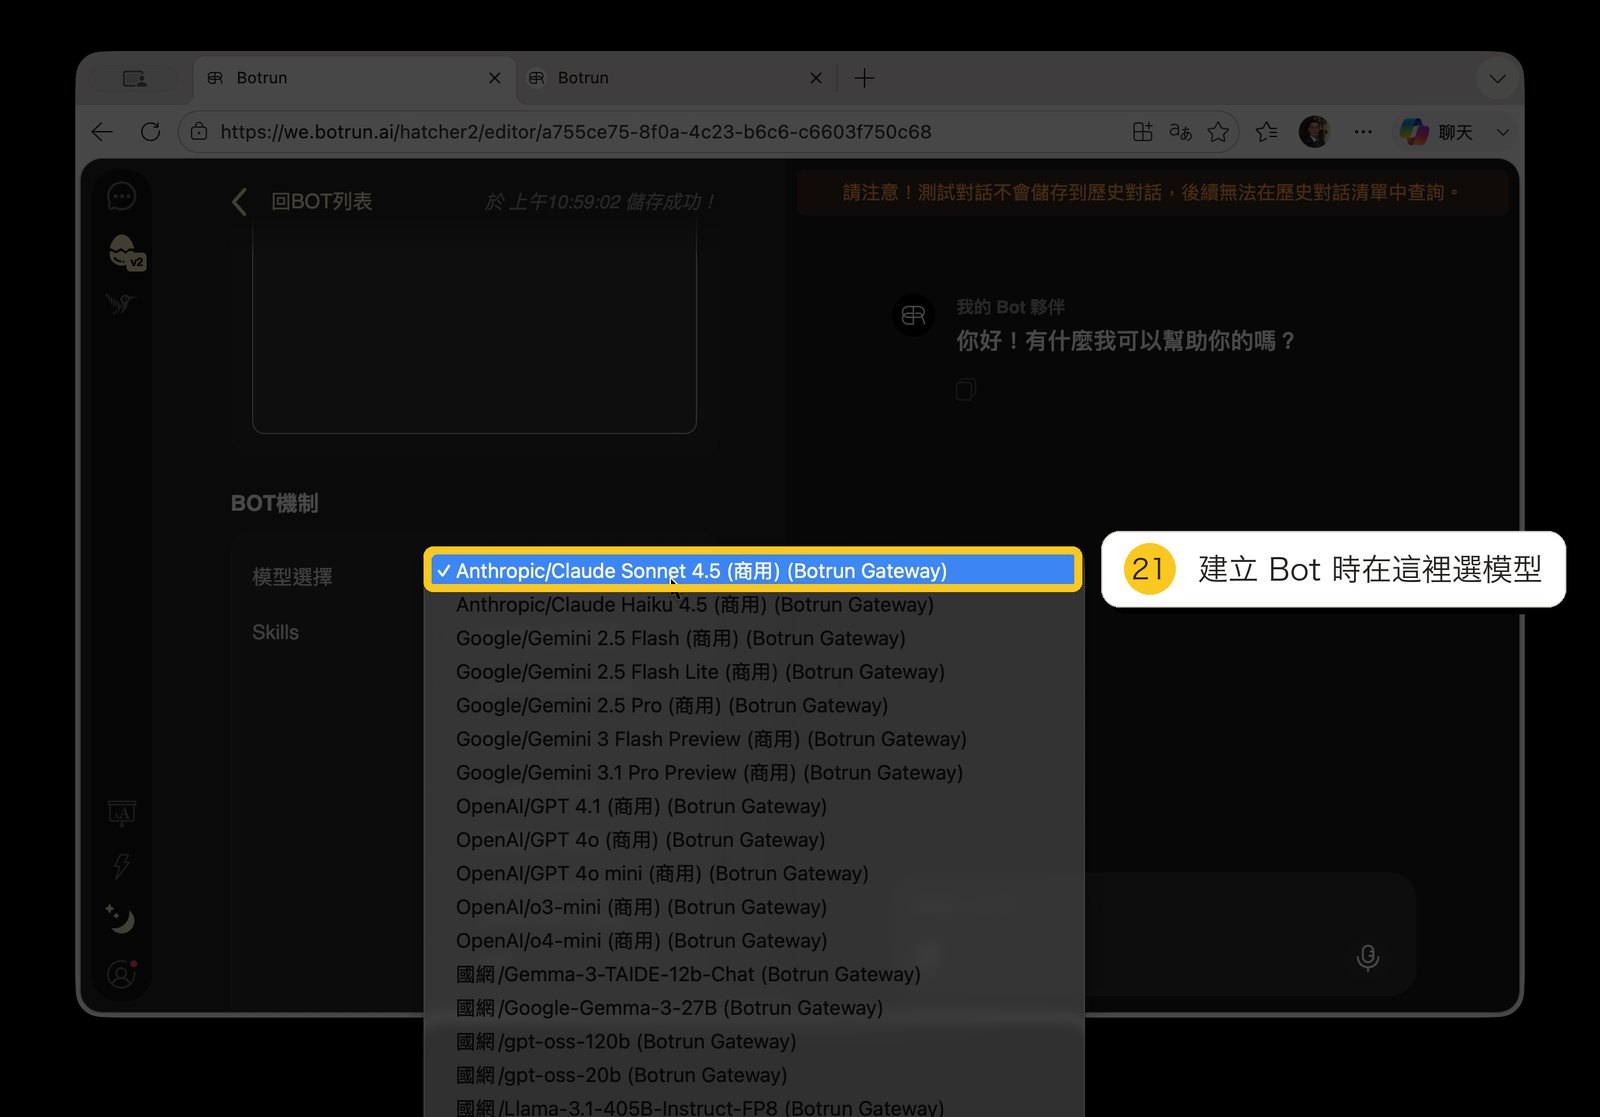Select Anthropic/Claude Sonnet 4.5 model
Viewport: 1600px width, 1117px height.
point(753,570)
